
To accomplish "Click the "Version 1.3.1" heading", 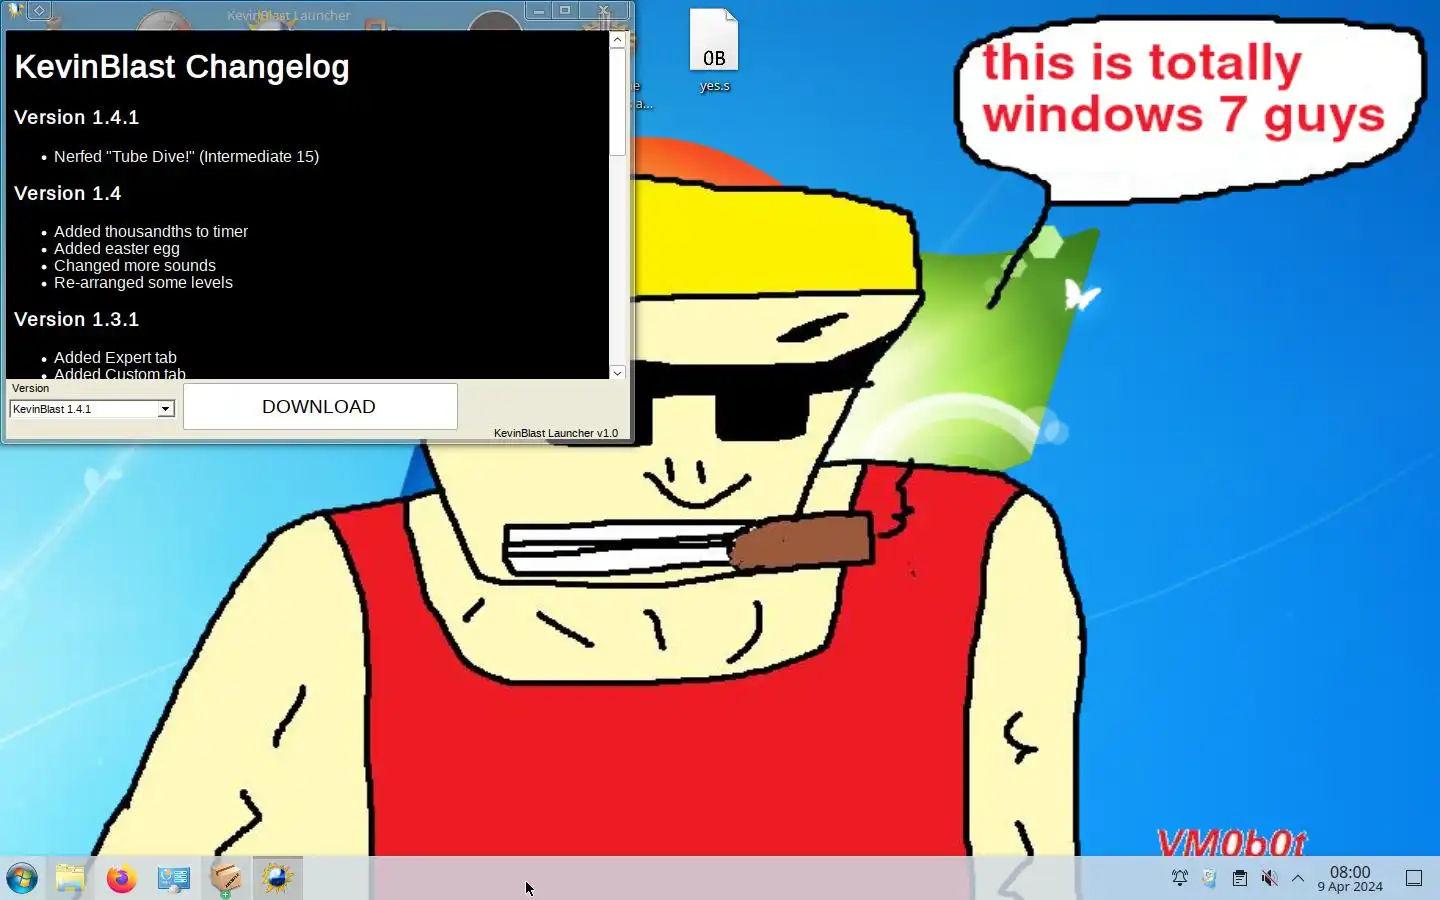I will [77, 320].
